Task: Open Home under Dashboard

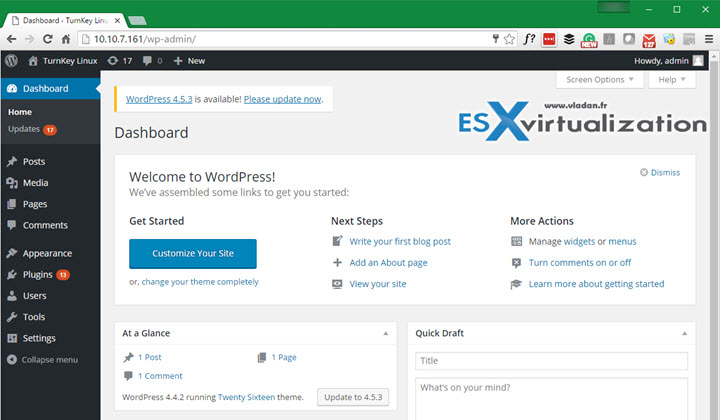Action: tap(20, 112)
